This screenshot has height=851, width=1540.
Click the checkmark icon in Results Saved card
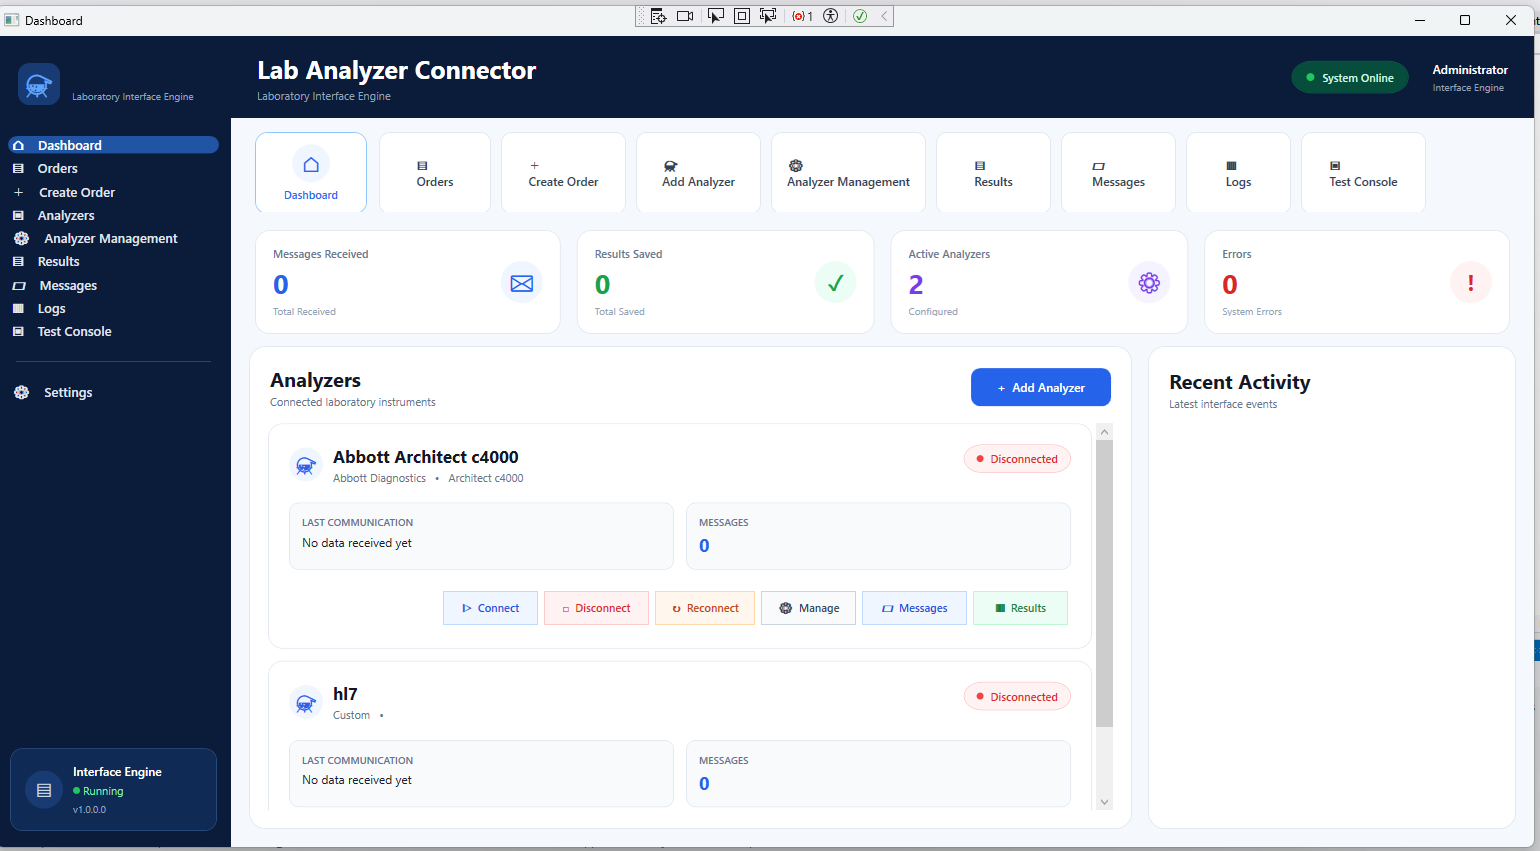pos(835,283)
